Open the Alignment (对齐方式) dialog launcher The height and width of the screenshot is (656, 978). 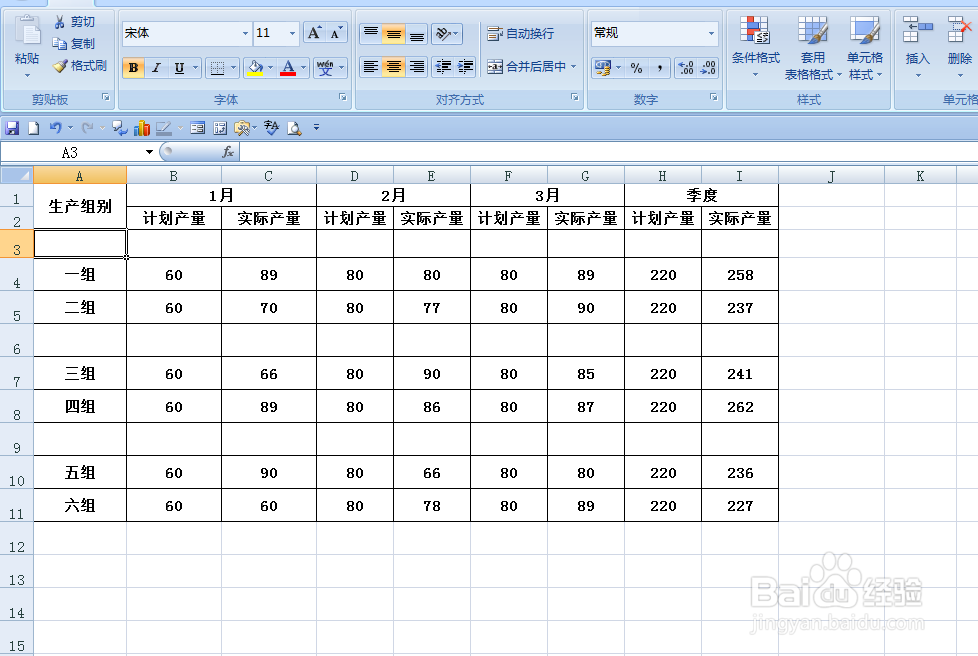click(574, 97)
